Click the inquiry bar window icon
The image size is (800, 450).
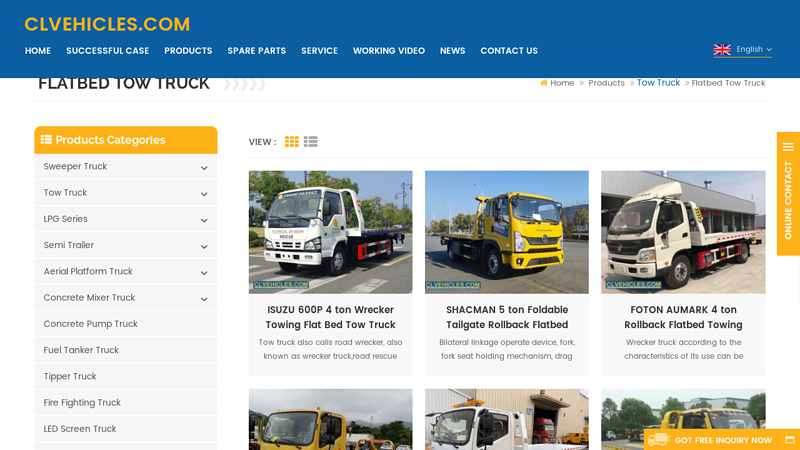pos(790,440)
